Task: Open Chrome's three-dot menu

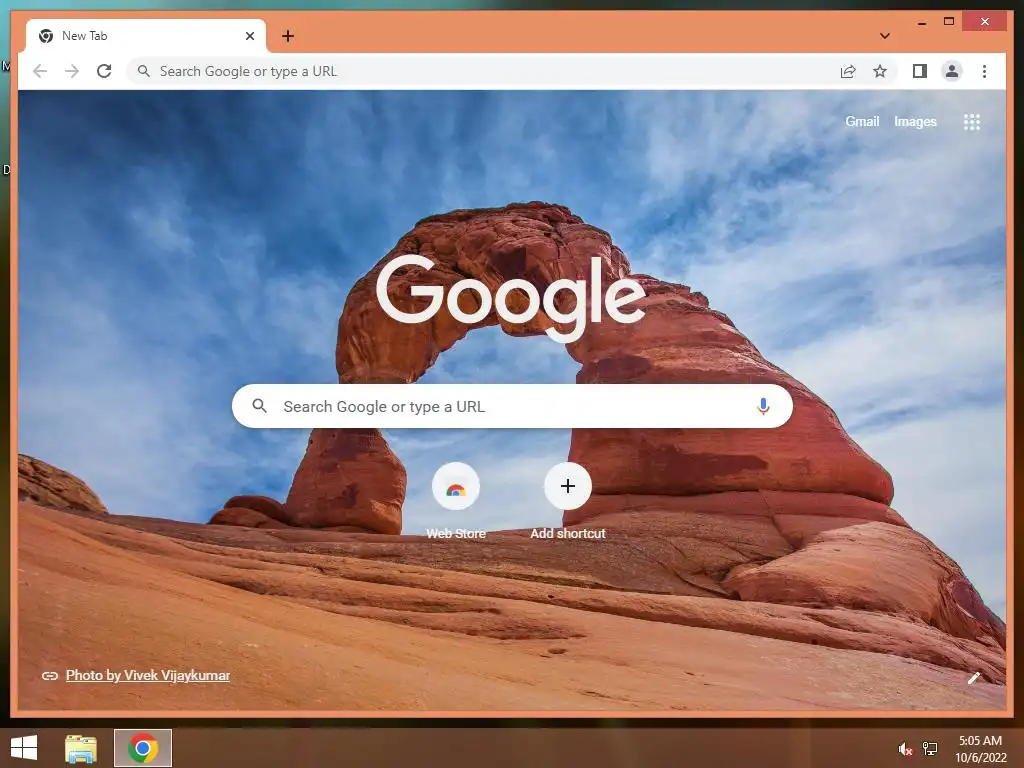Action: (984, 71)
